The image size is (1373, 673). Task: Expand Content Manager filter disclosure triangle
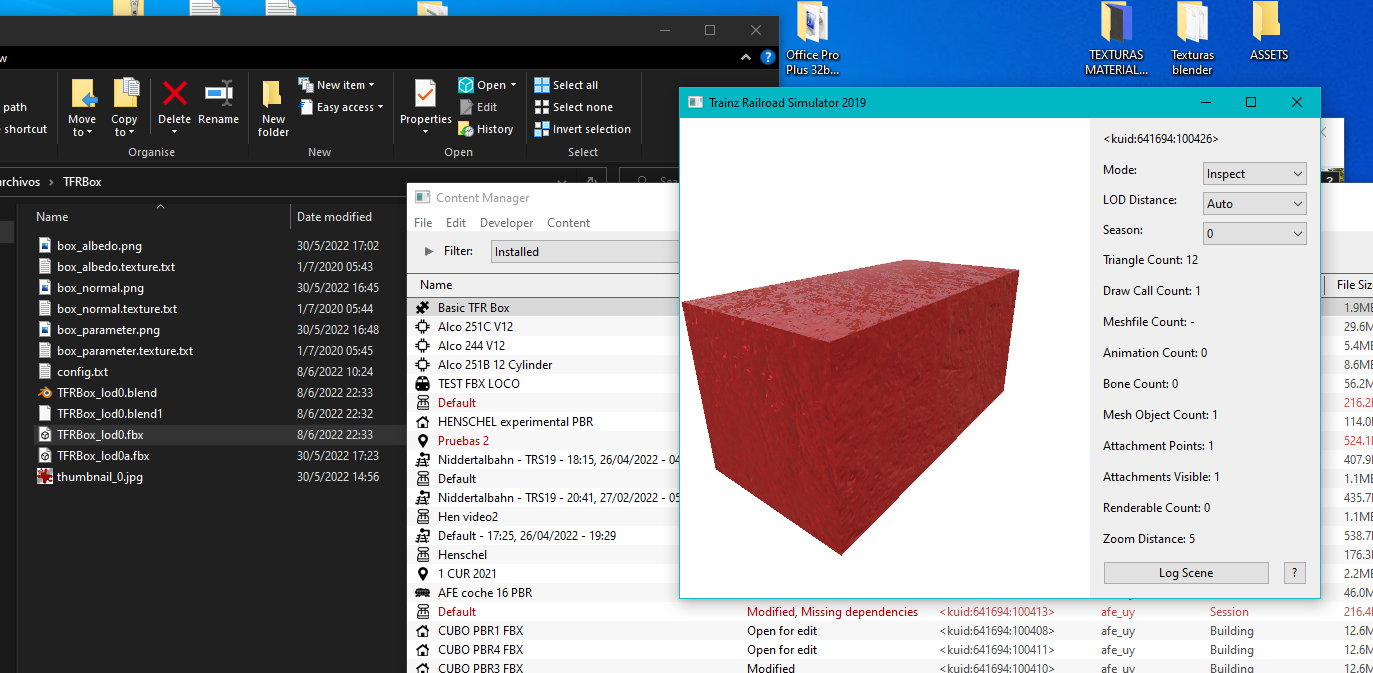[x=429, y=252]
